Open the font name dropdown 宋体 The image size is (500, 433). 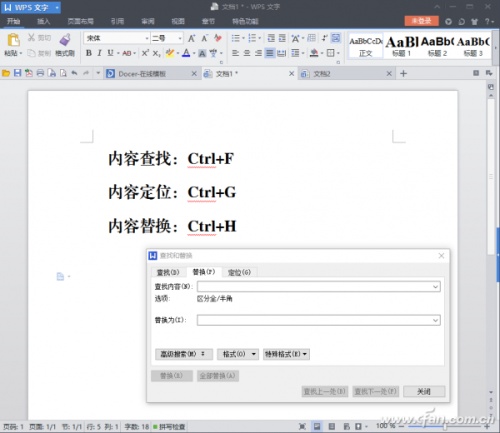click(x=117, y=38)
